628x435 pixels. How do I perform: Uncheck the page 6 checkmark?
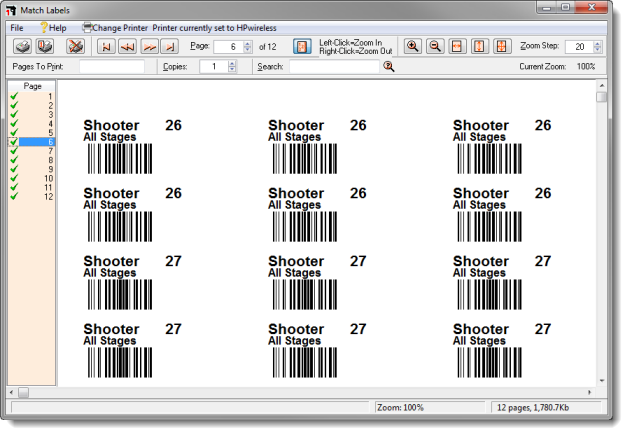point(14,142)
